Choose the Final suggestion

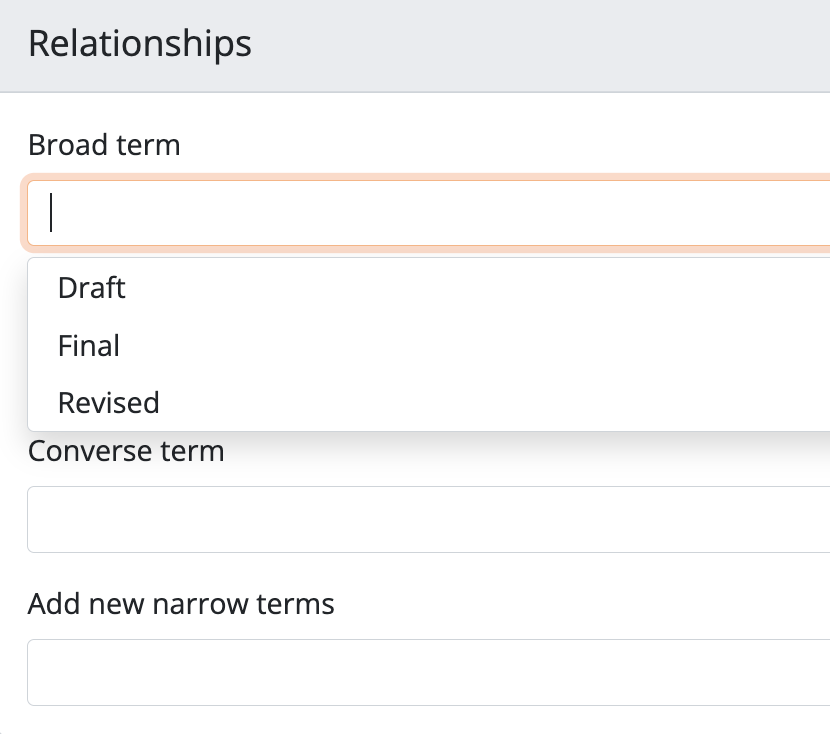click(x=89, y=346)
